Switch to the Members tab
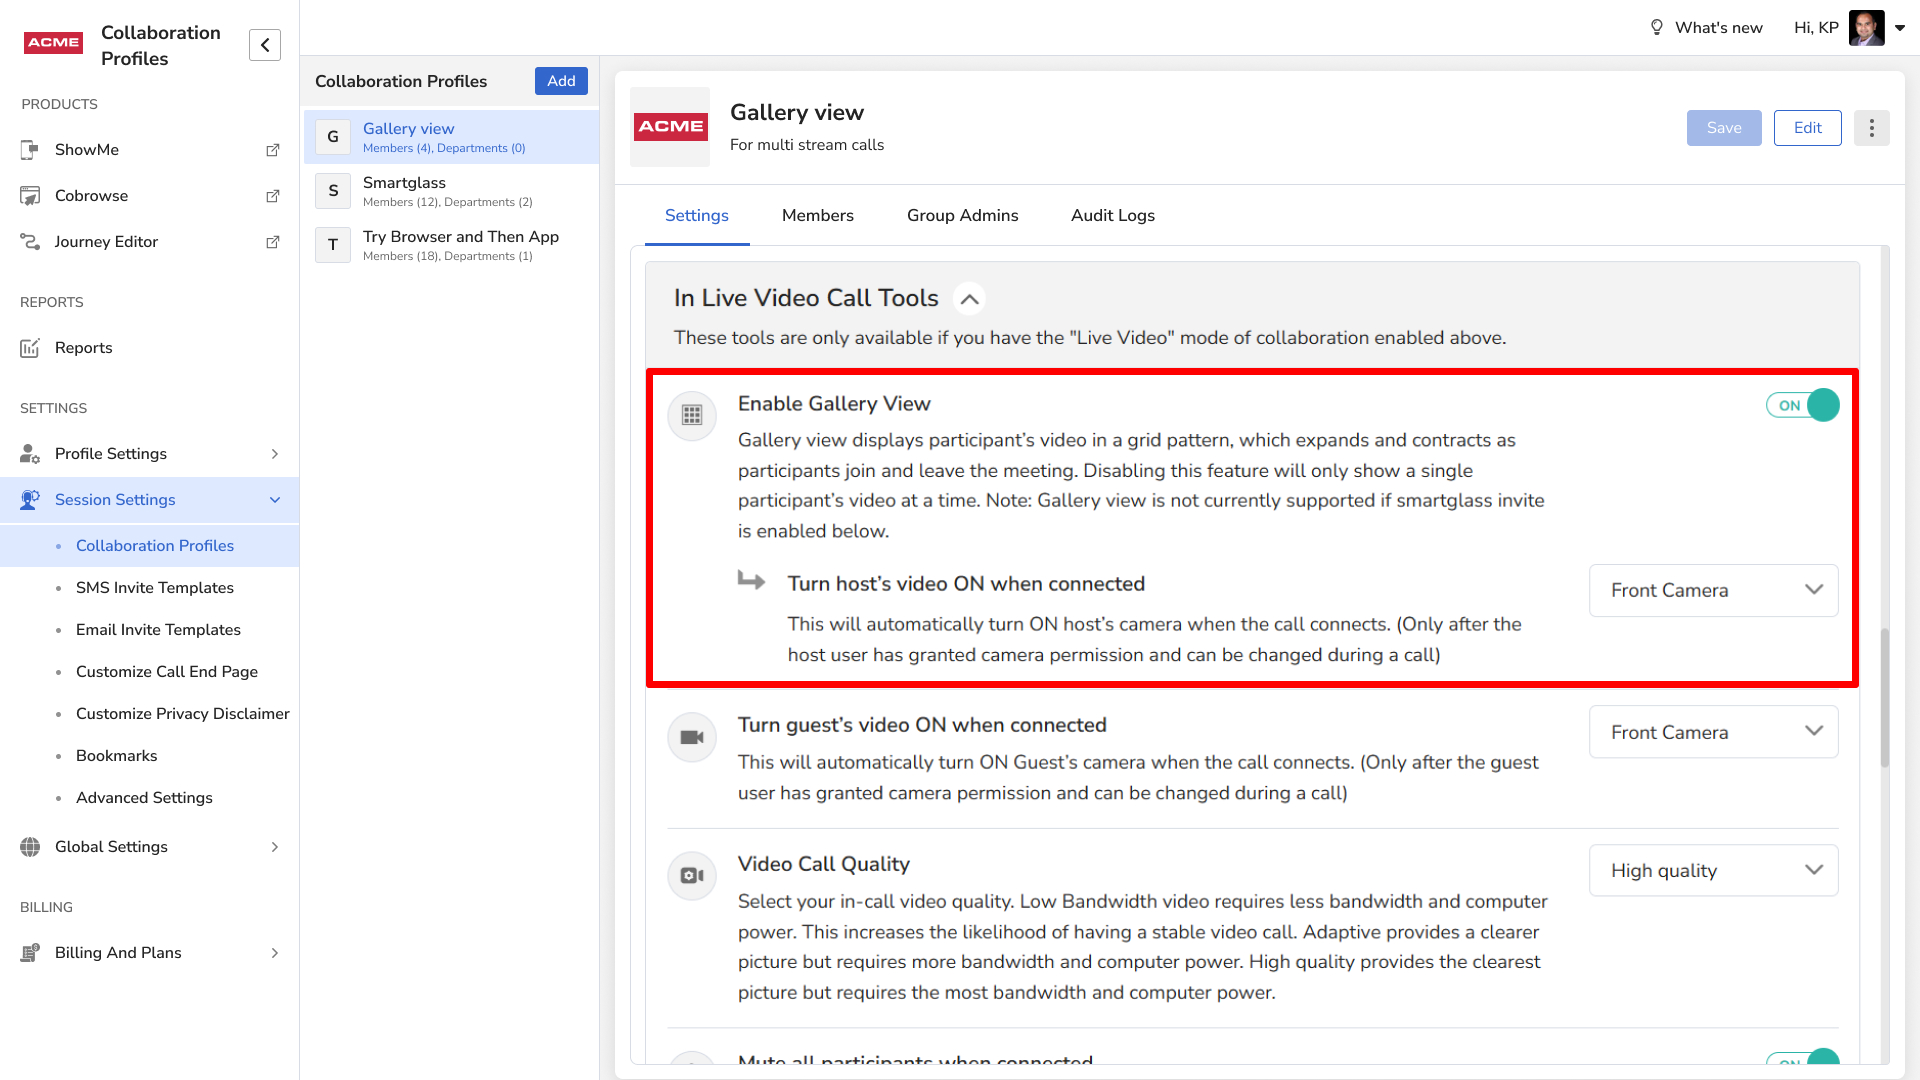 tap(817, 215)
